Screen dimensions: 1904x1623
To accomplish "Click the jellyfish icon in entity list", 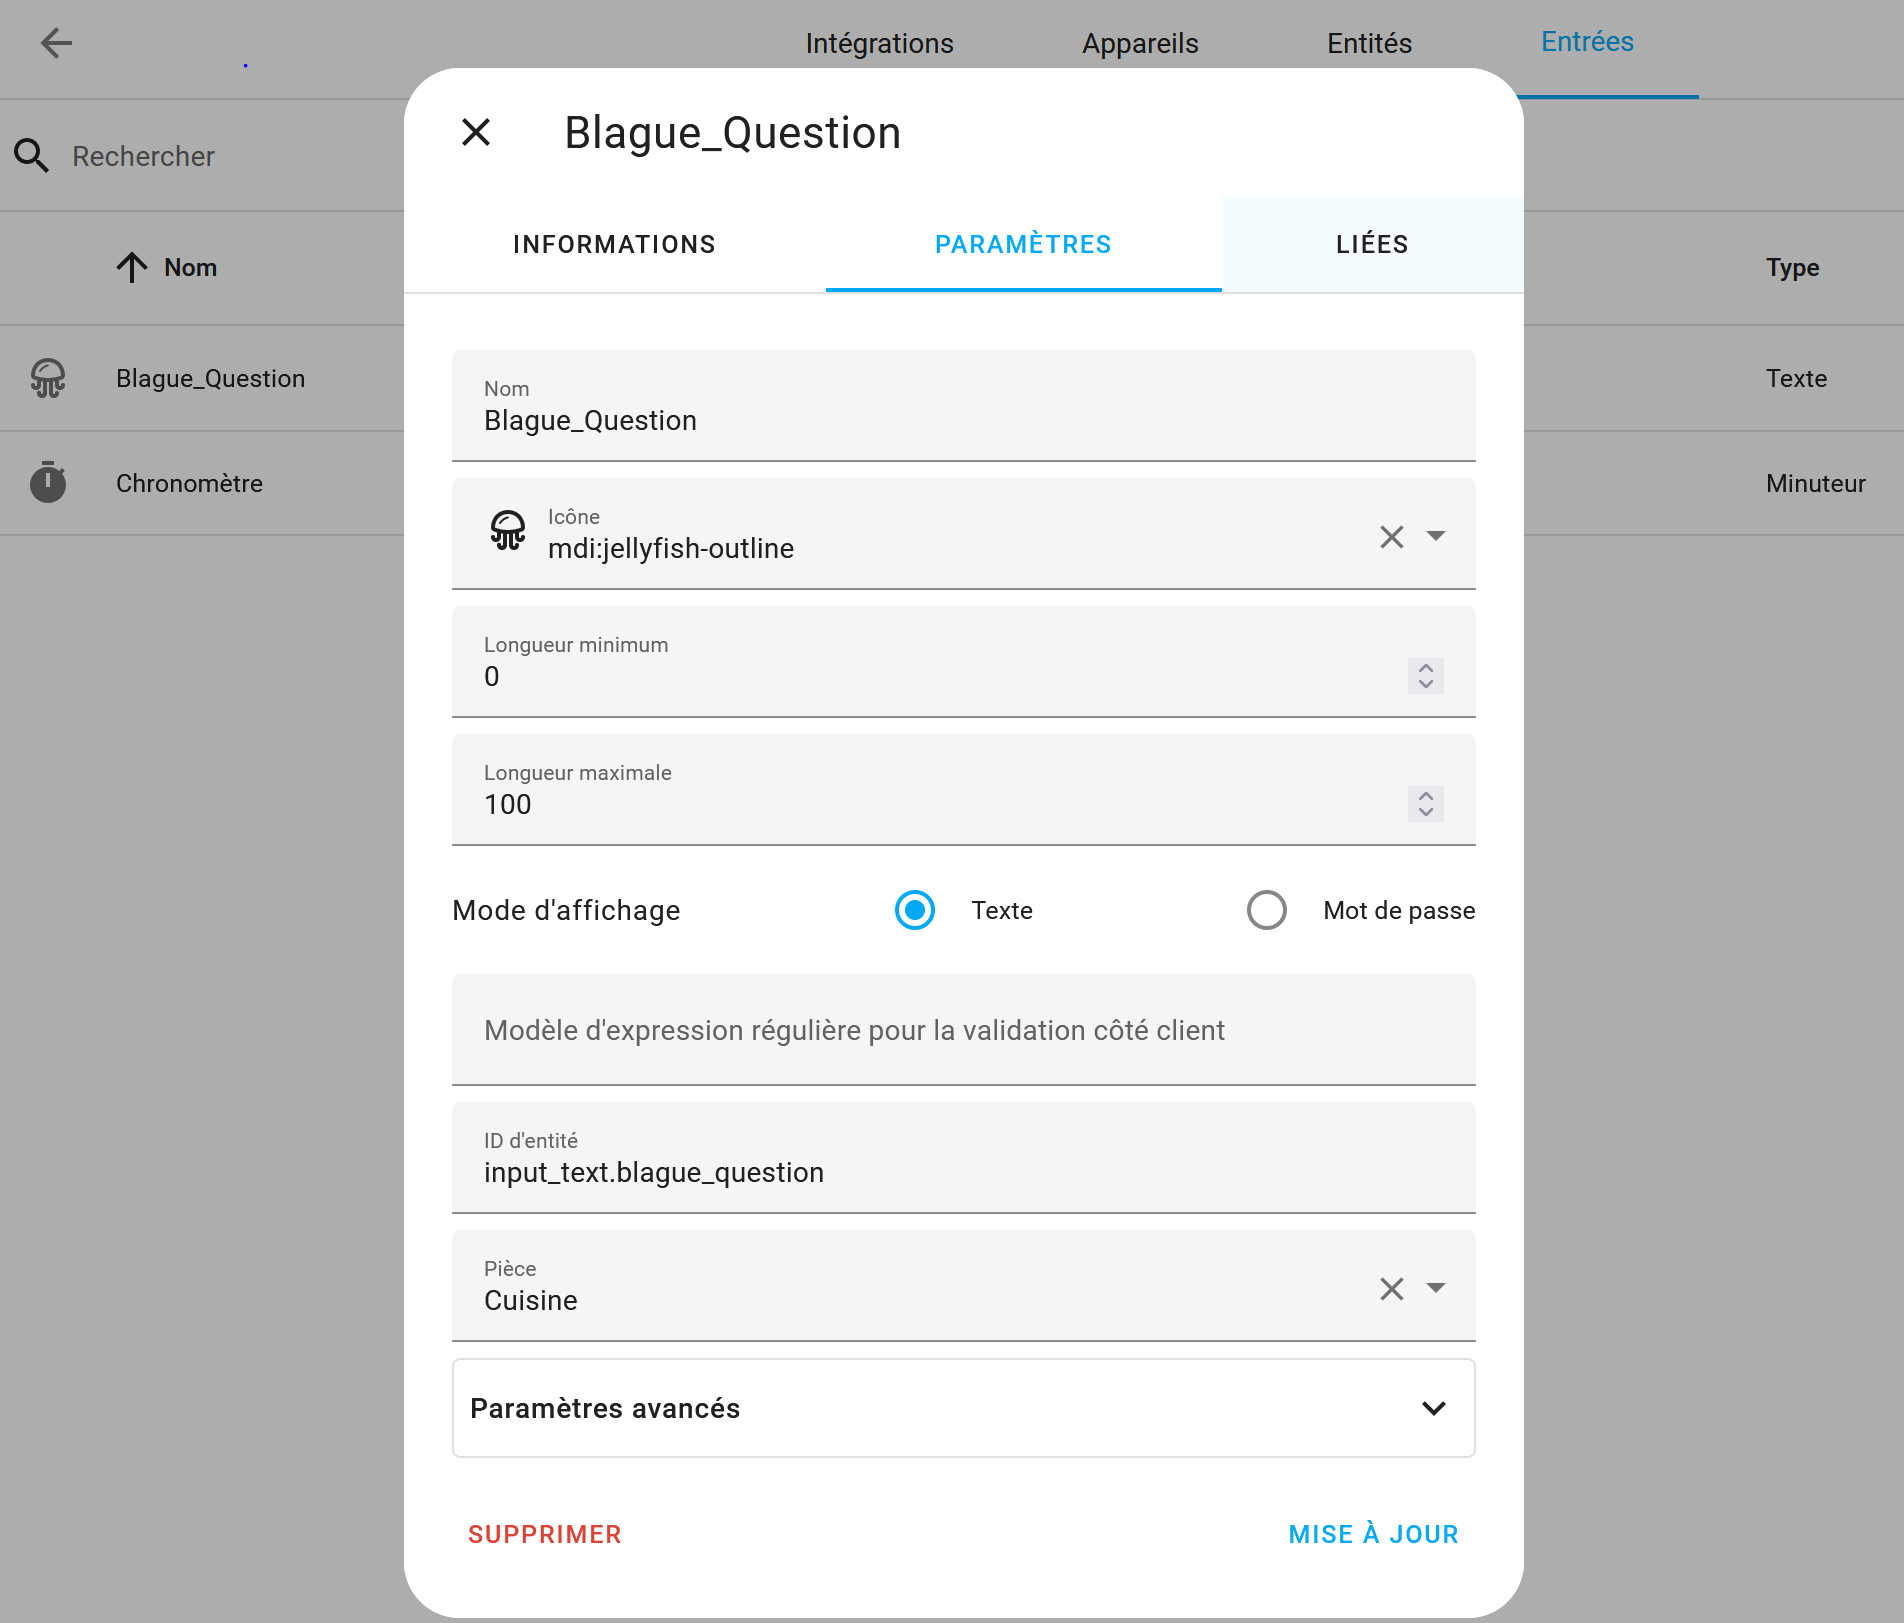I will (48, 379).
